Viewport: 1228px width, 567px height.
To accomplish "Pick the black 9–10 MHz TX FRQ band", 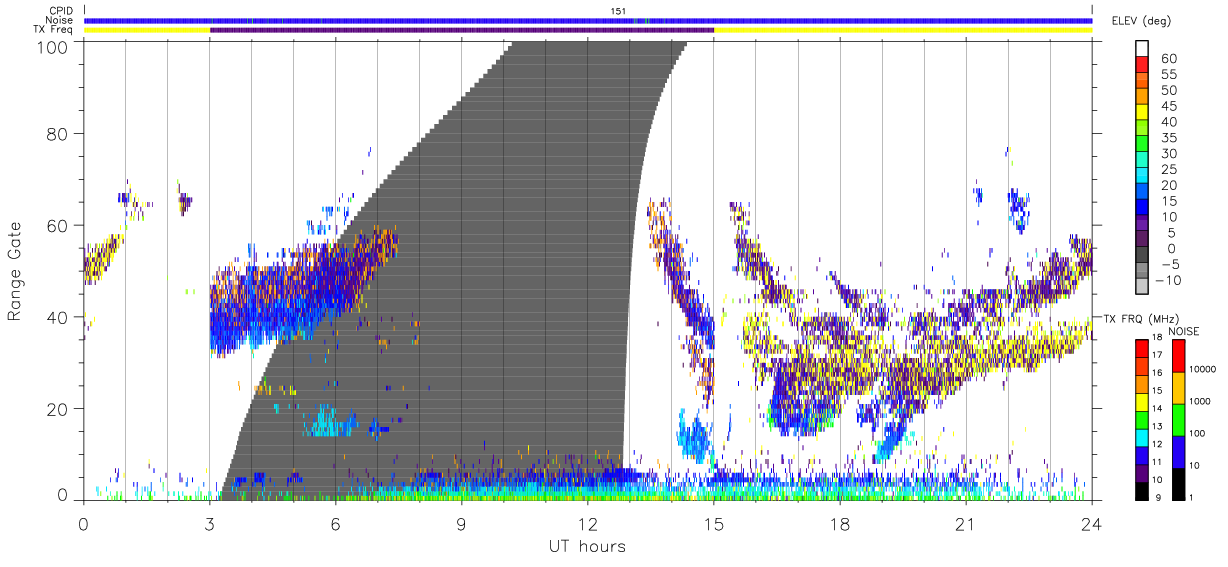I will 1141,491.
